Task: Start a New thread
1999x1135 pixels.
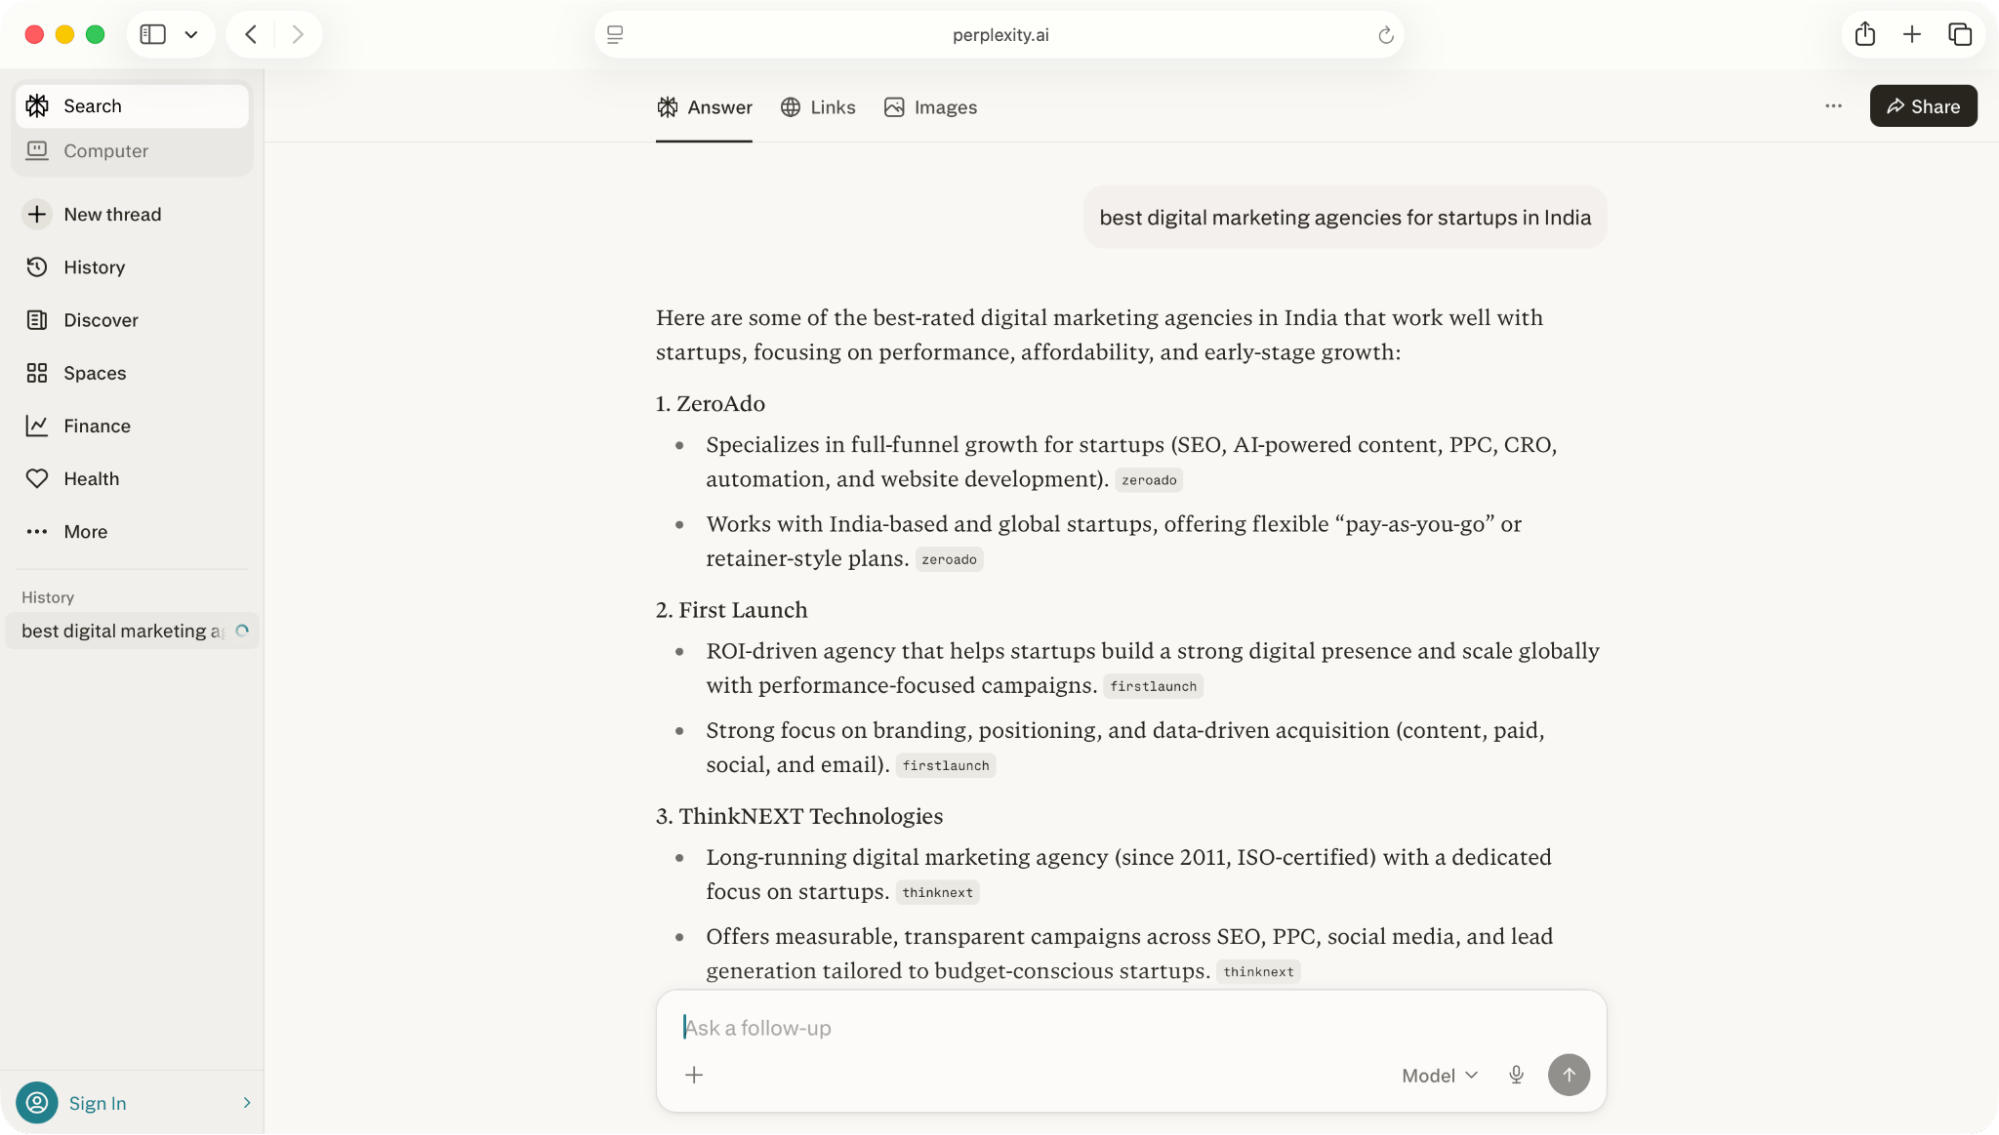Action: (x=112, y=214)
